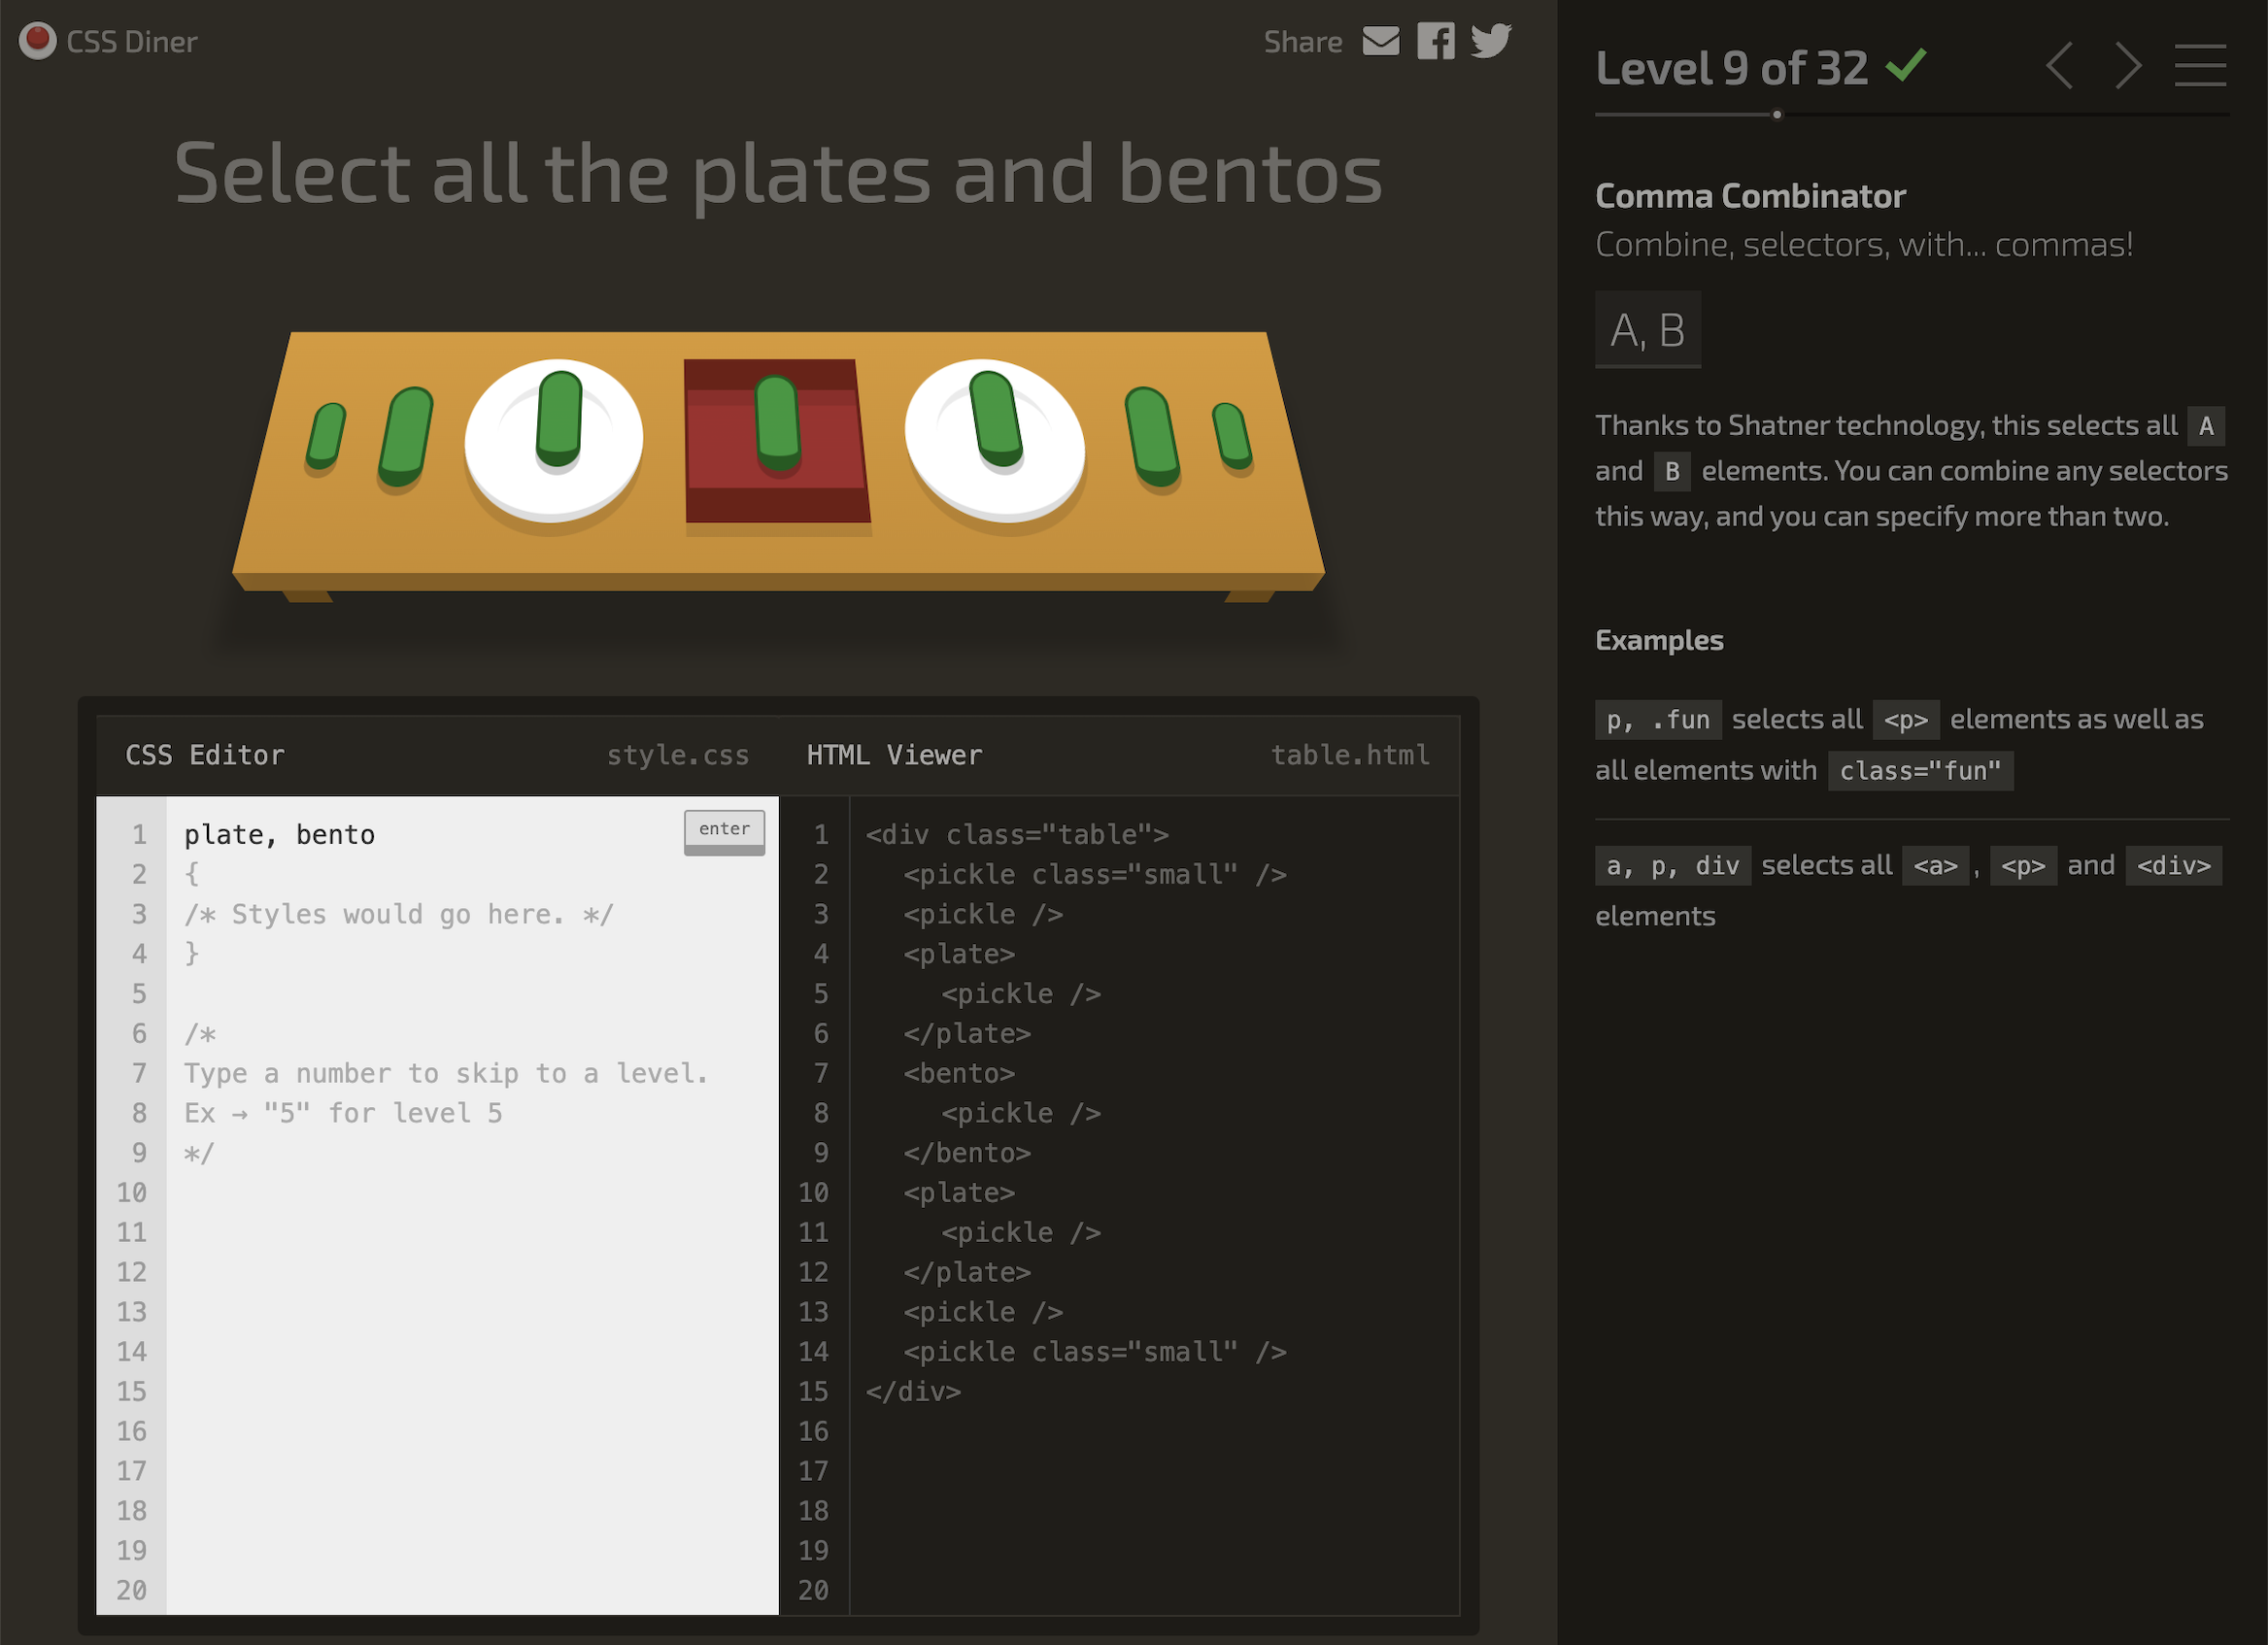Click the 'a, p, div' example code
Image resolution: width=2268 pixels, height=1645 pixels.
pyautogui.click(x=1673, y=865)
